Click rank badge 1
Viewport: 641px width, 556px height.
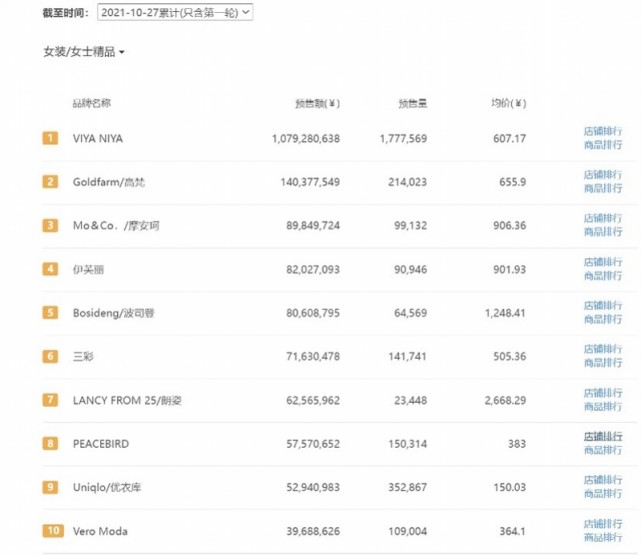[x=50, y=138]
